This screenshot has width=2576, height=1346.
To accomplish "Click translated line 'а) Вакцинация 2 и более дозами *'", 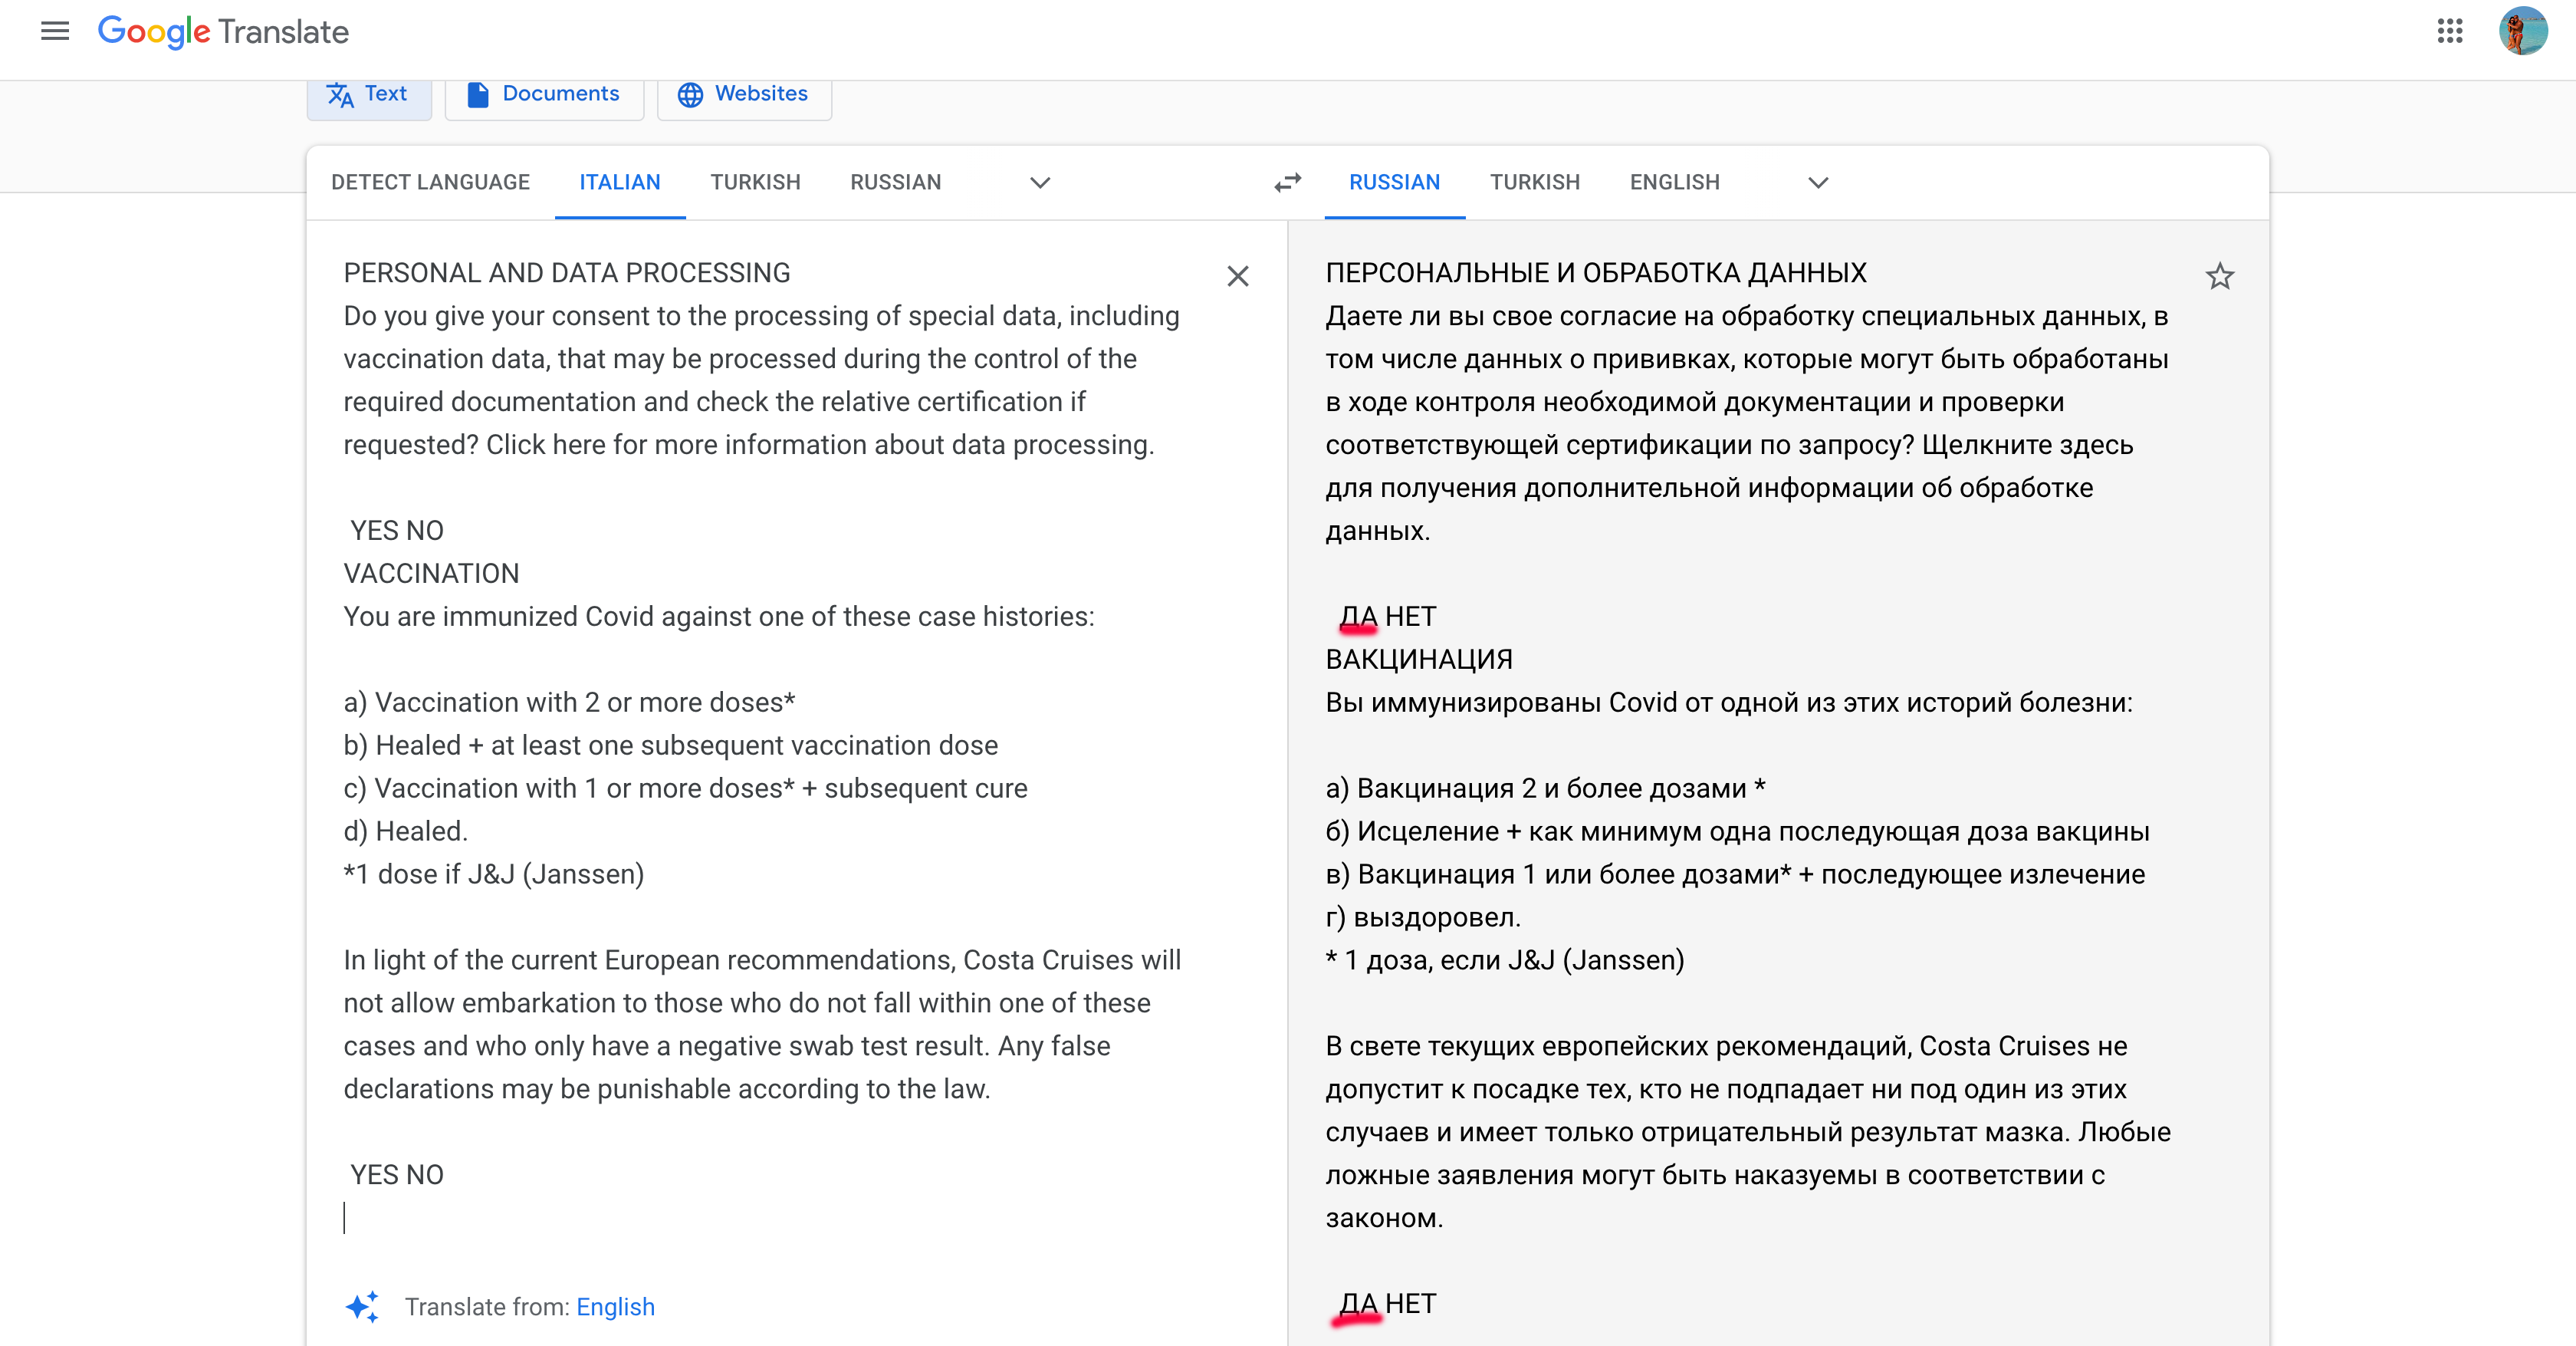I will click(x=1546, y=788).
